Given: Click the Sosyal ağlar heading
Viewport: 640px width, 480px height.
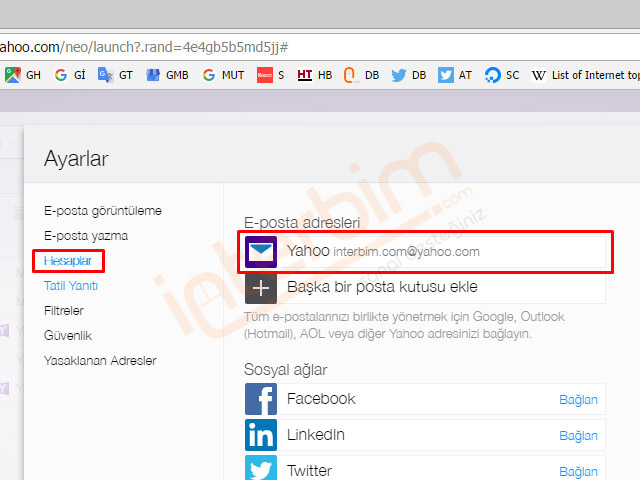Looking at the screenshot, I should (285, 370).
